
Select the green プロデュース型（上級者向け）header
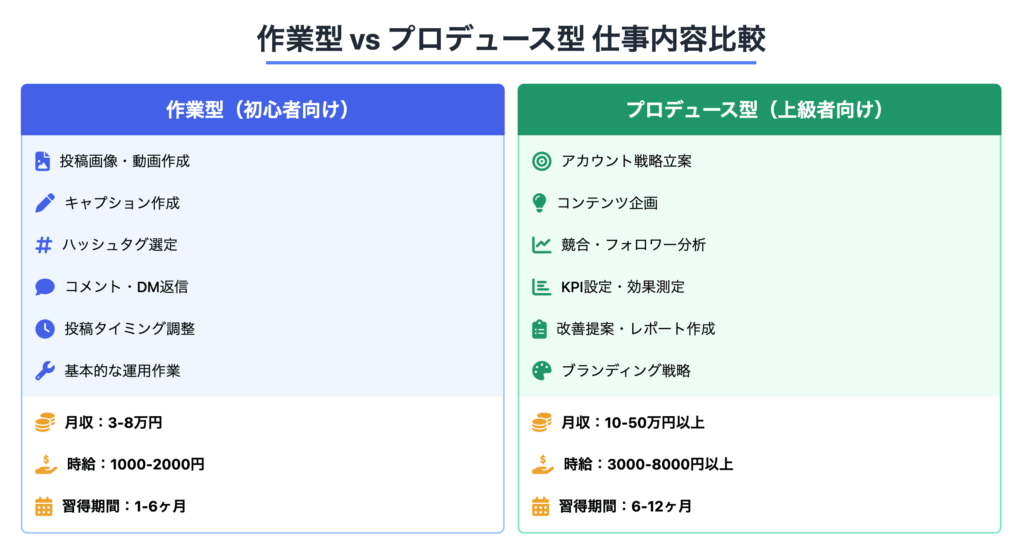pyautogui.click(x=759, y=110)
